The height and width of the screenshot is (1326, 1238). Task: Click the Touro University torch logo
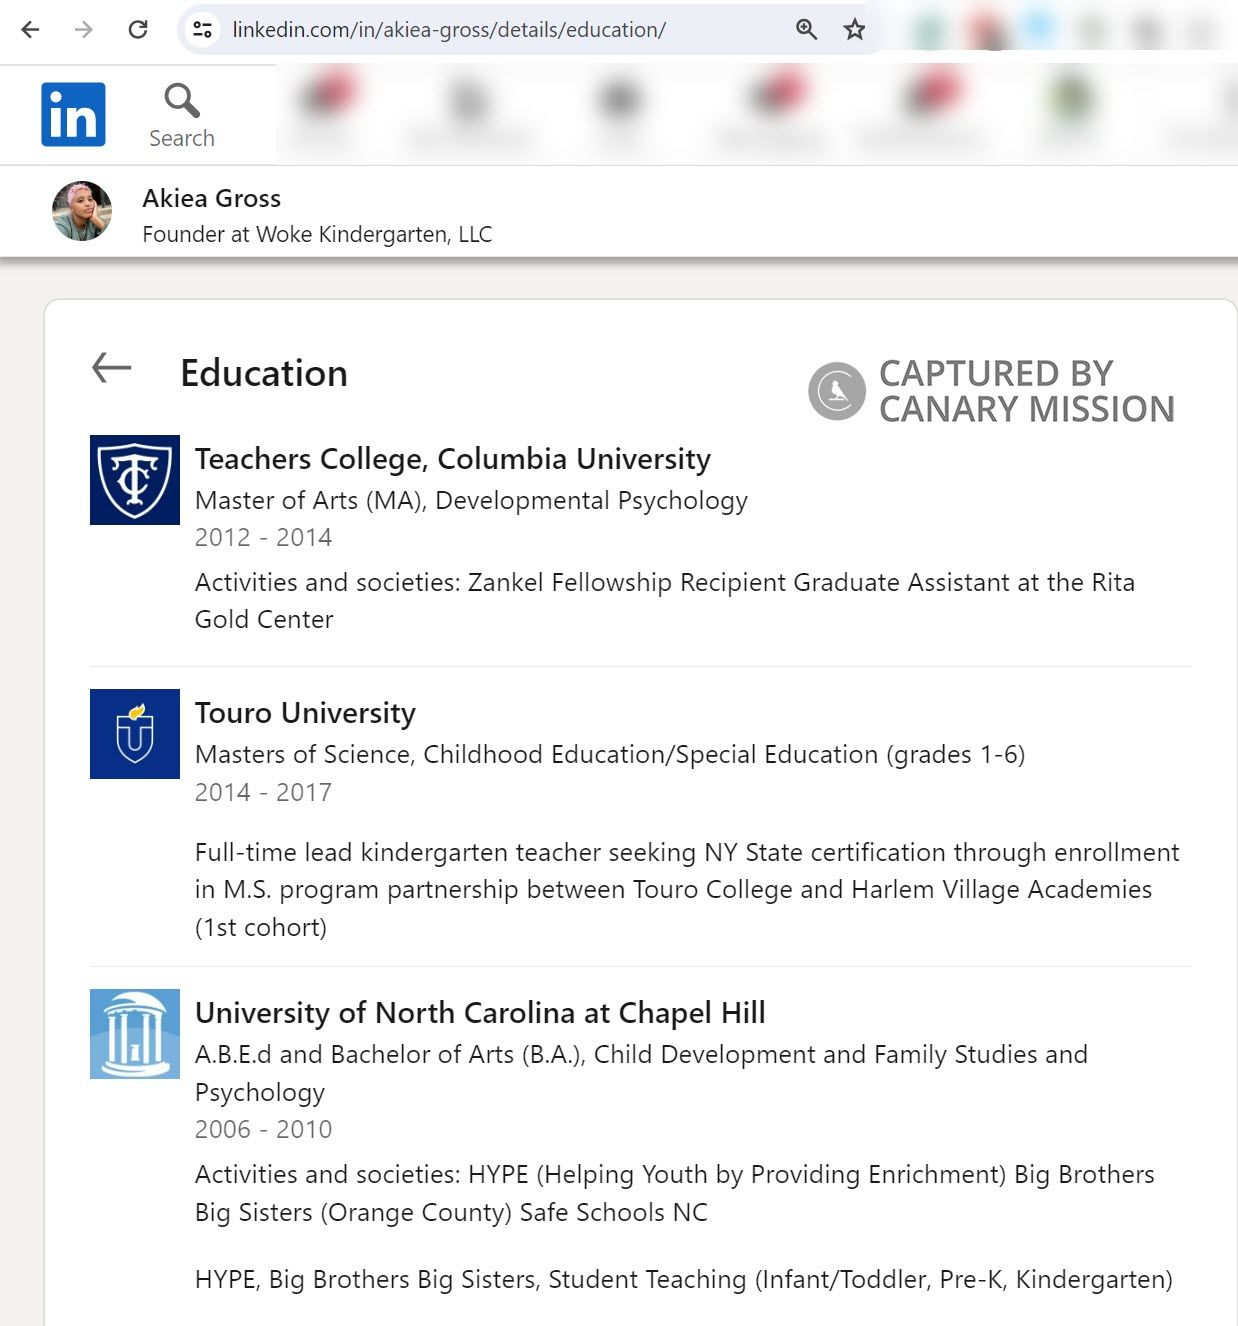tap(135, 734)
